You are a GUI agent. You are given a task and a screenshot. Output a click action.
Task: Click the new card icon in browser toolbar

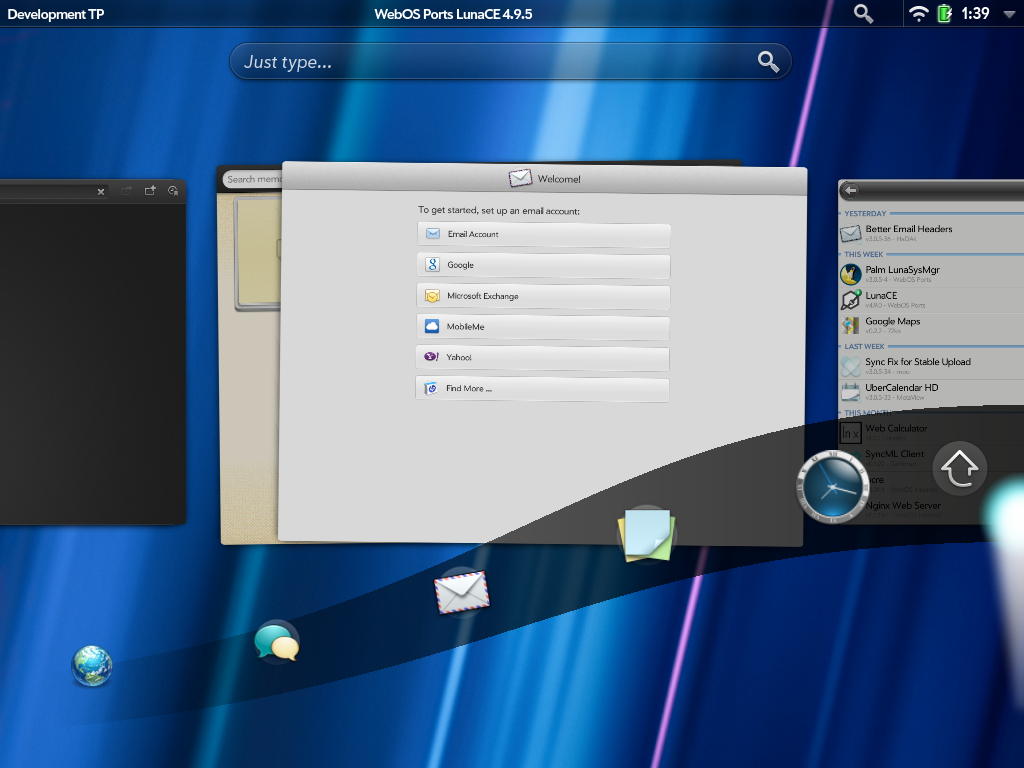150,190
